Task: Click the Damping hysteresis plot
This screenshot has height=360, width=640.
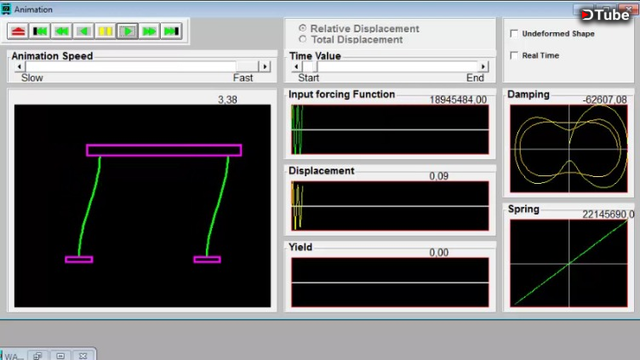Action: 569,149
